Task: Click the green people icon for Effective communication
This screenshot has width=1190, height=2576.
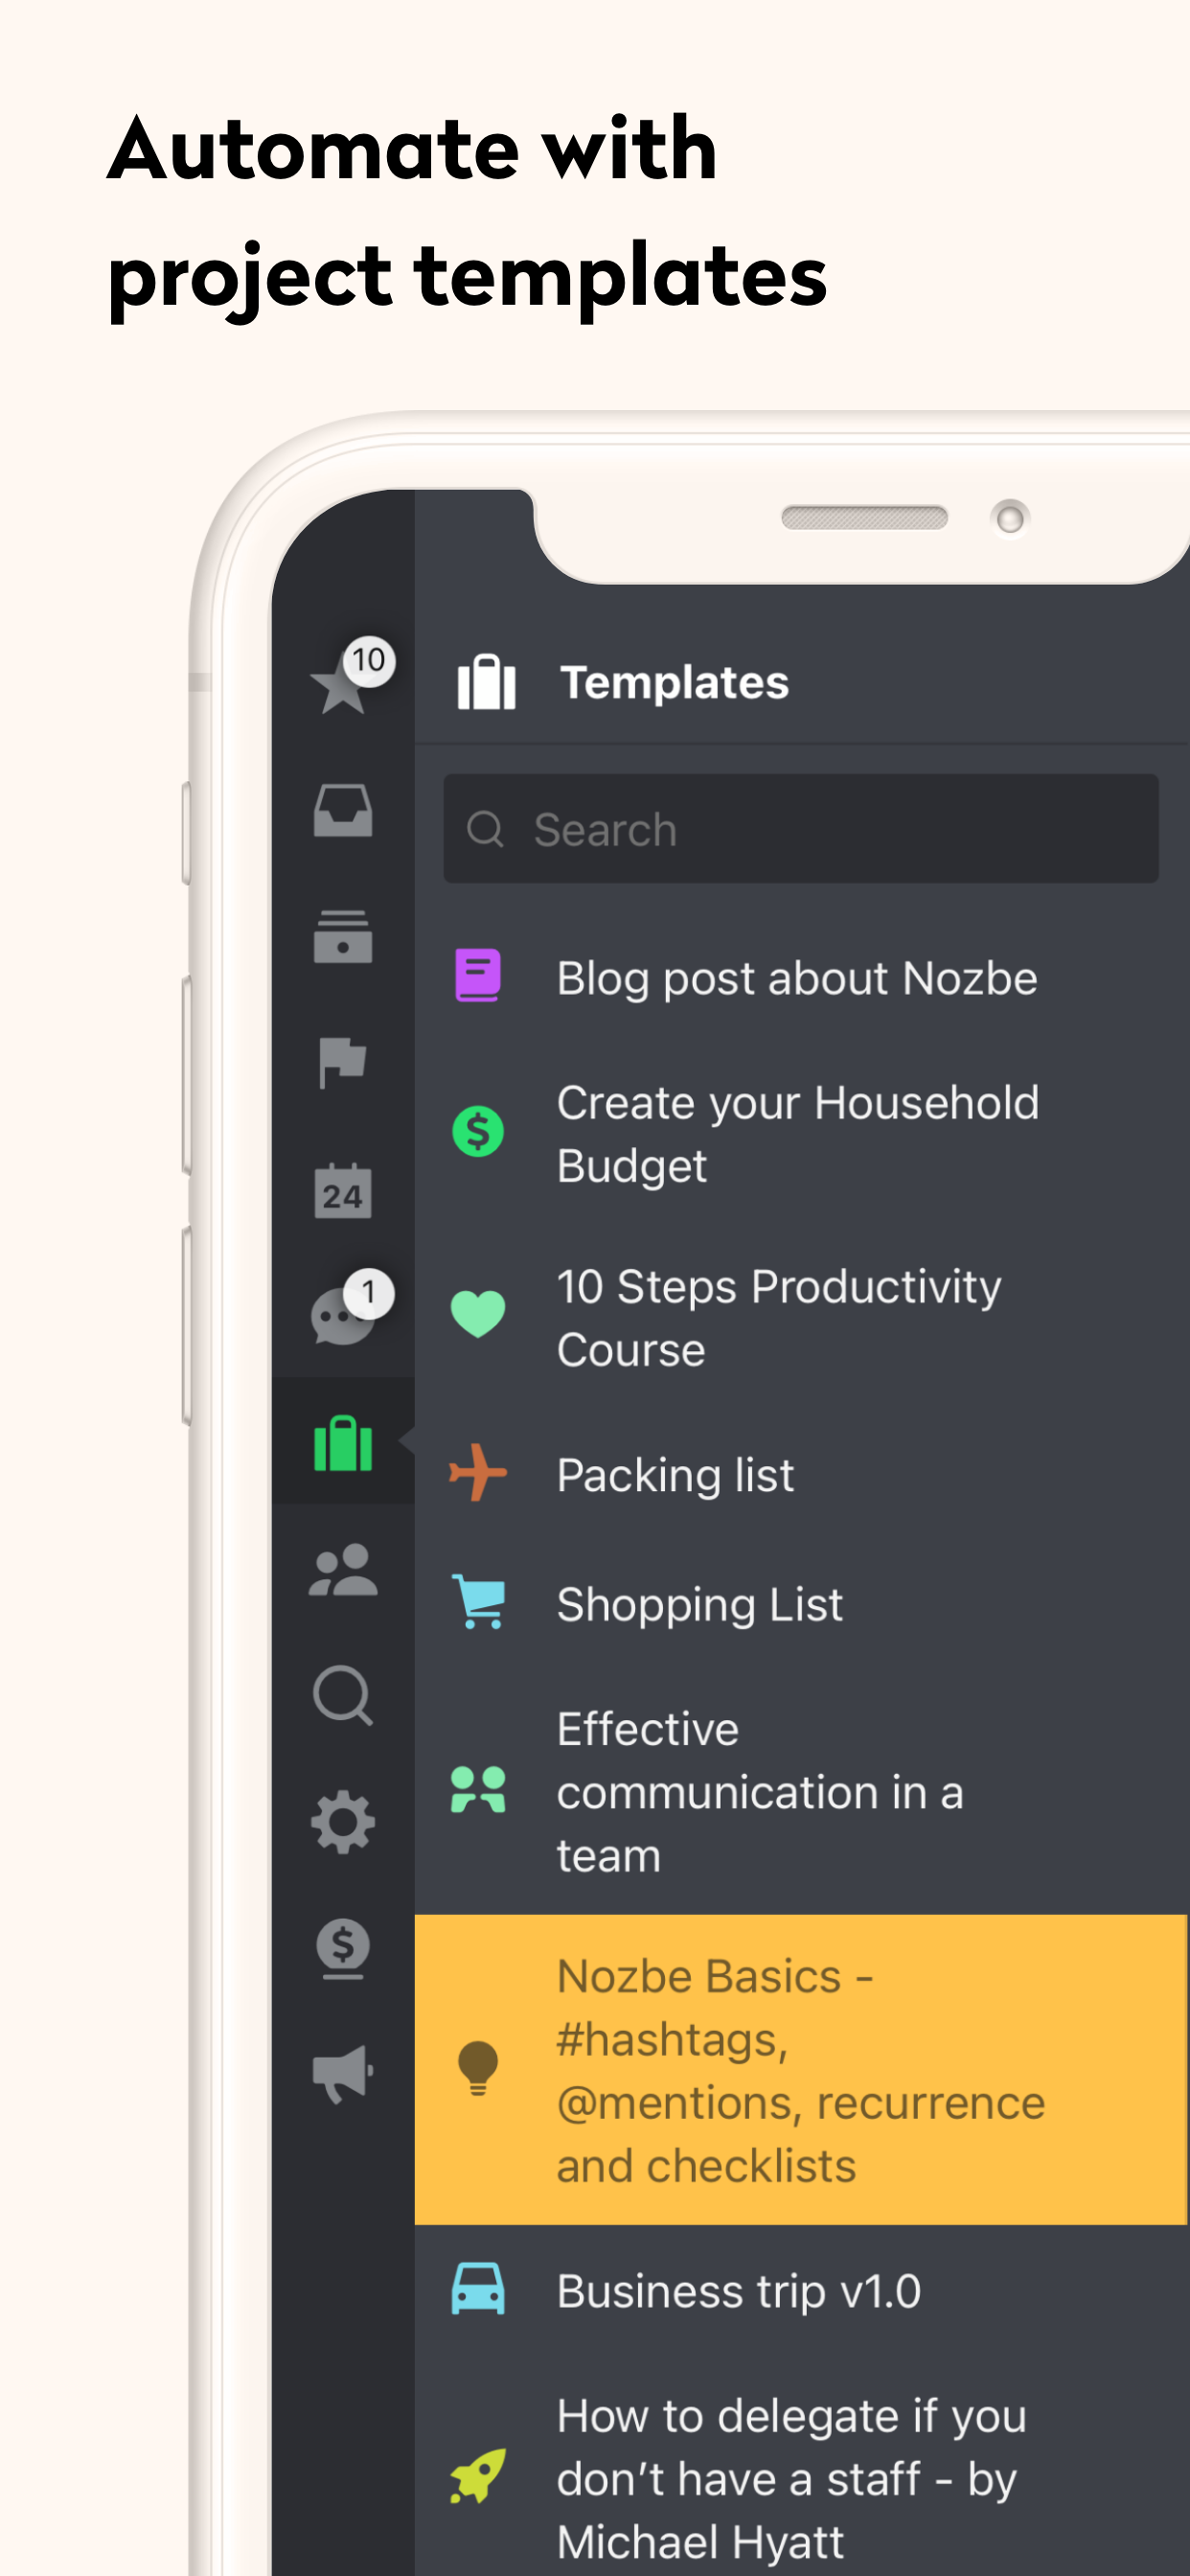Action: click(478, 1790)
